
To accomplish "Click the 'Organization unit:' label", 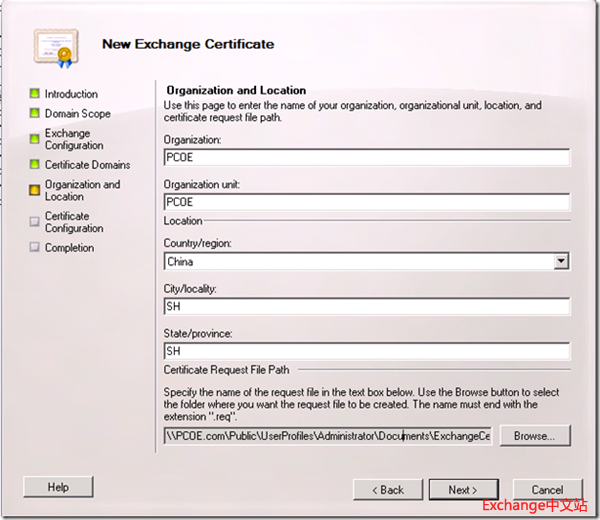I will [202, 184].
